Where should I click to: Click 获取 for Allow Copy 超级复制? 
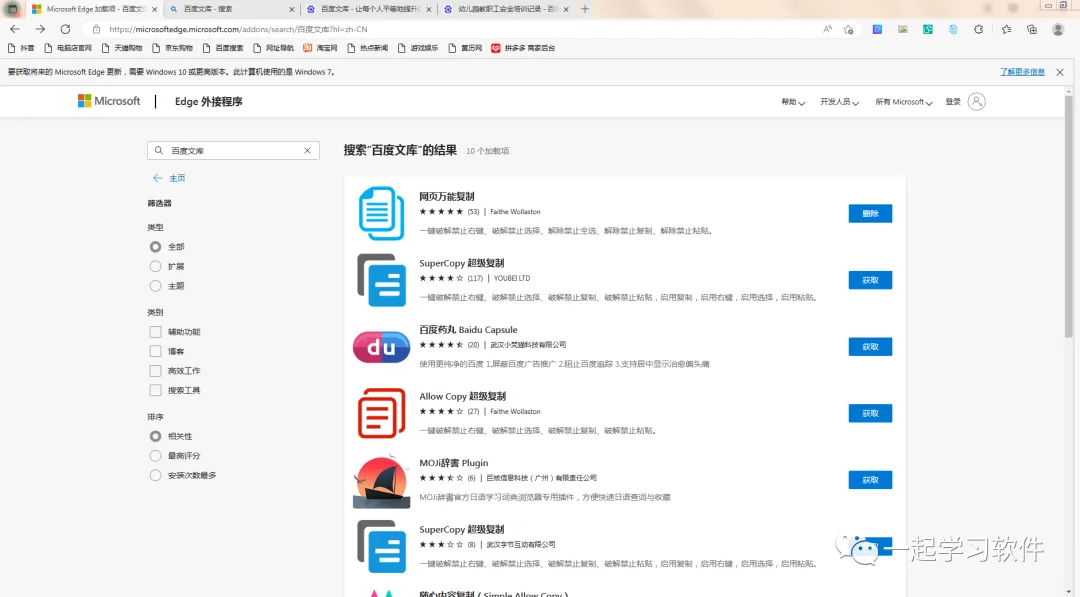(870, 413)
